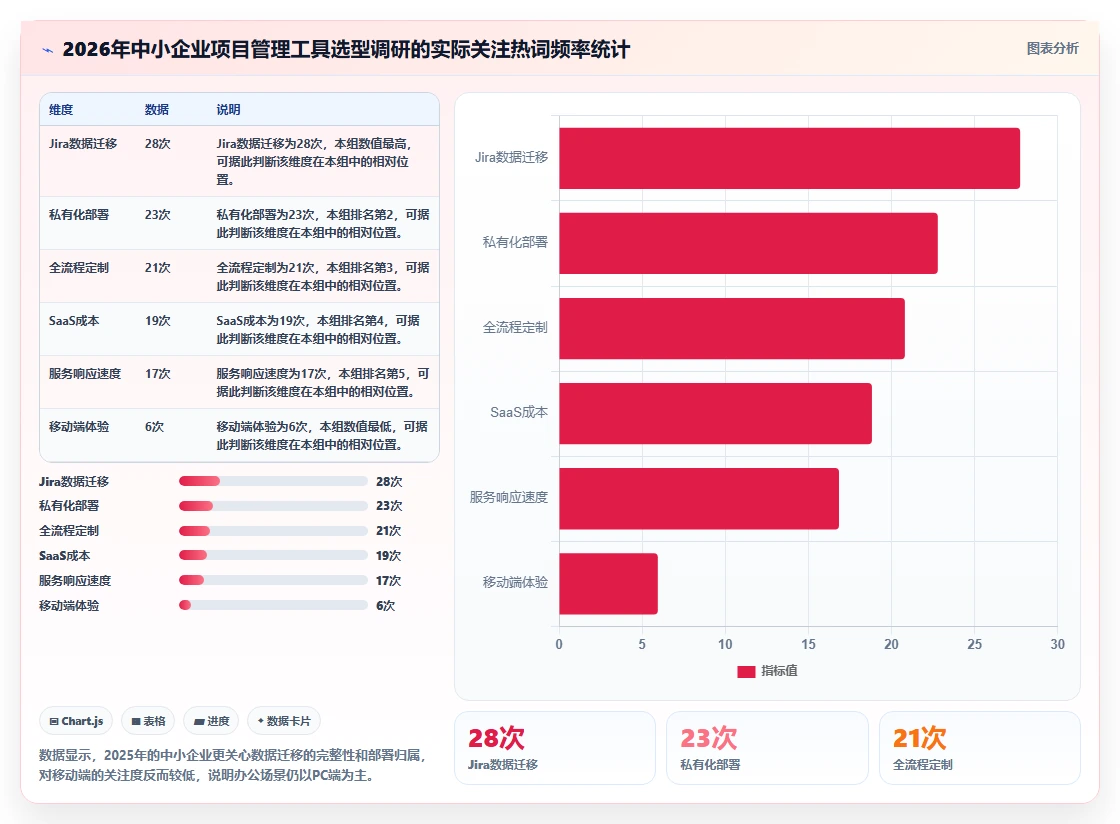This screenshot has height=824, width=1120.
Task: Select the 全流程定制 table row name
Action: (x=79, y=268)
